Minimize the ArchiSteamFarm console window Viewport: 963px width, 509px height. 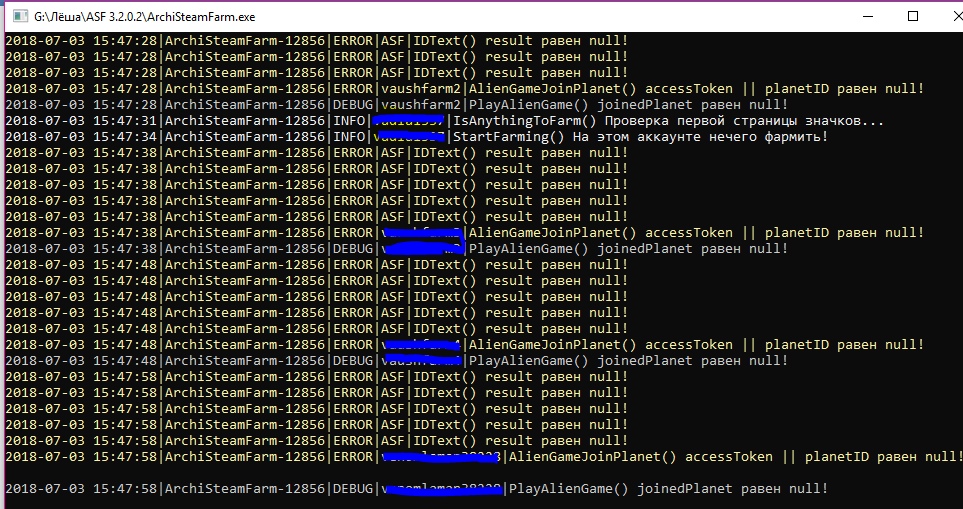pos(867,17)
